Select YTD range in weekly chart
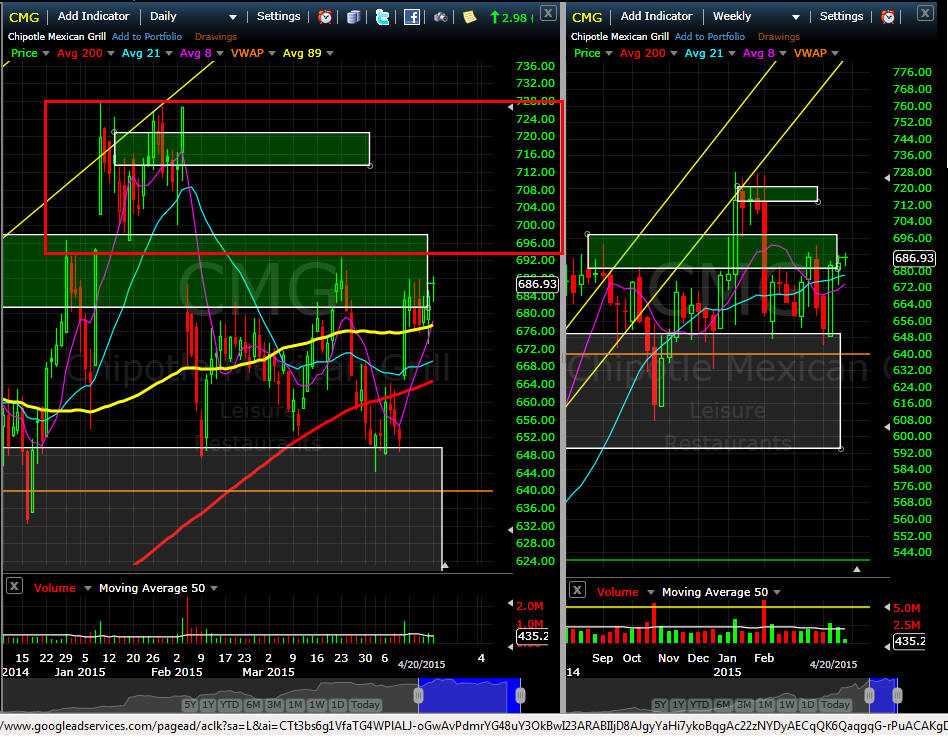948x737 pixels. (699, 704)
